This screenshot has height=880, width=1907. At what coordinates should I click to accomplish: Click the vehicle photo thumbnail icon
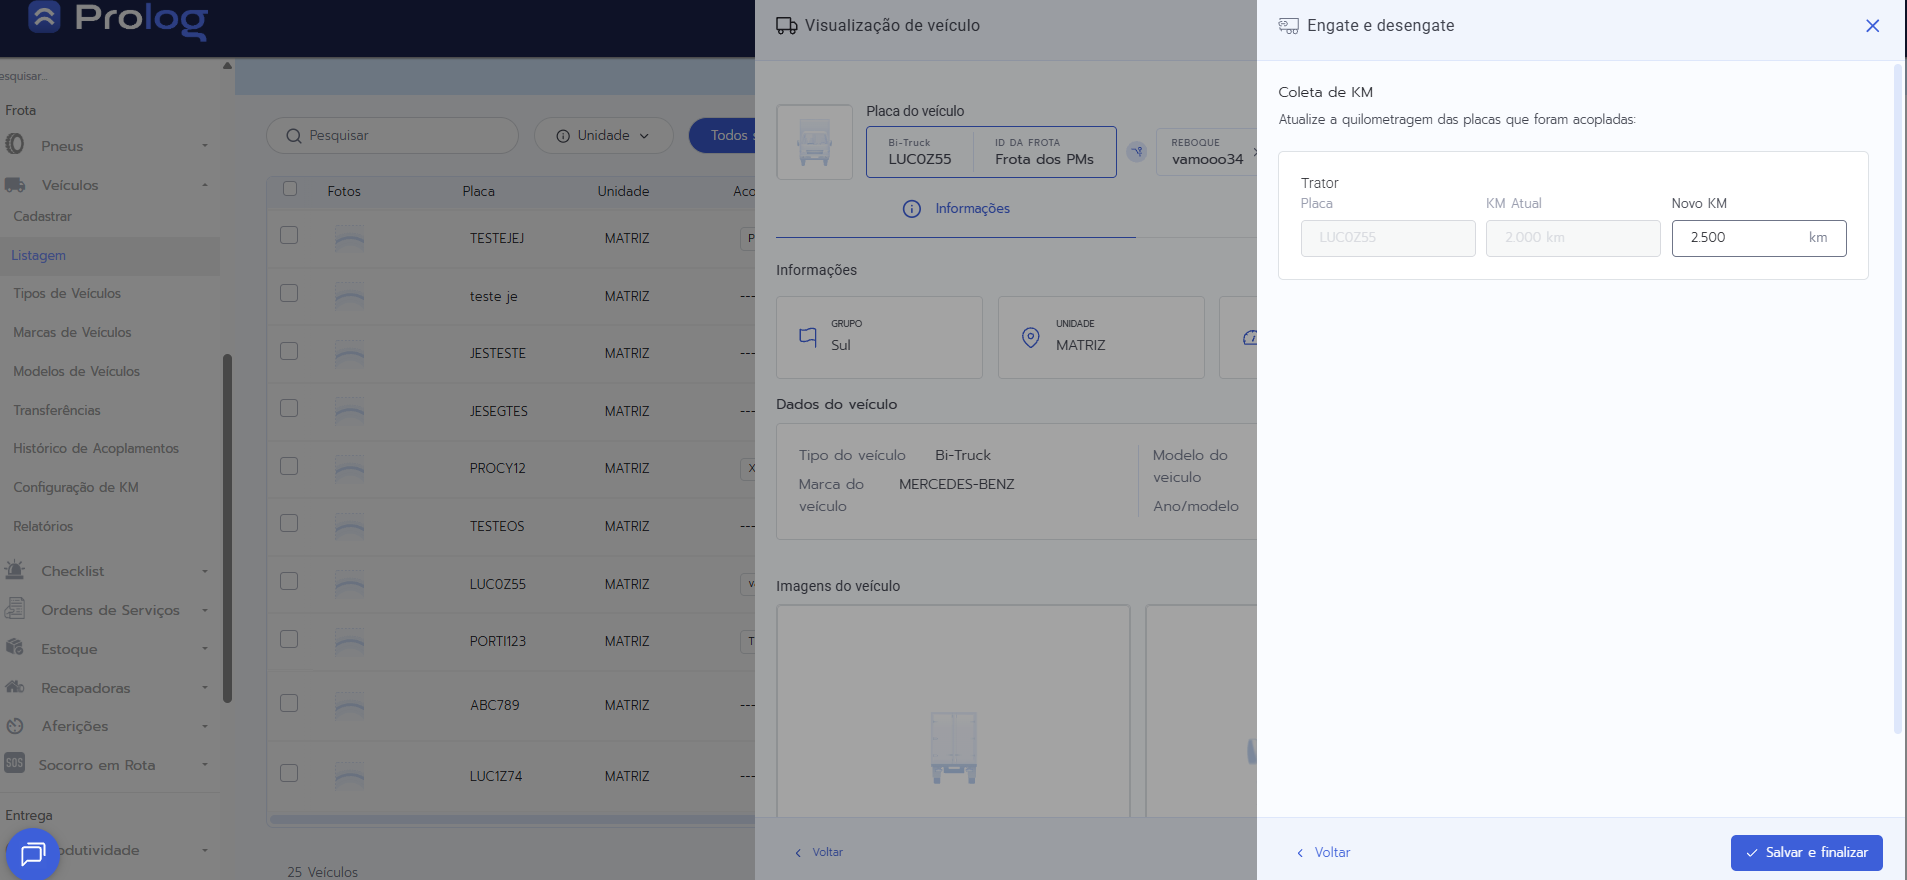(814, 142)
